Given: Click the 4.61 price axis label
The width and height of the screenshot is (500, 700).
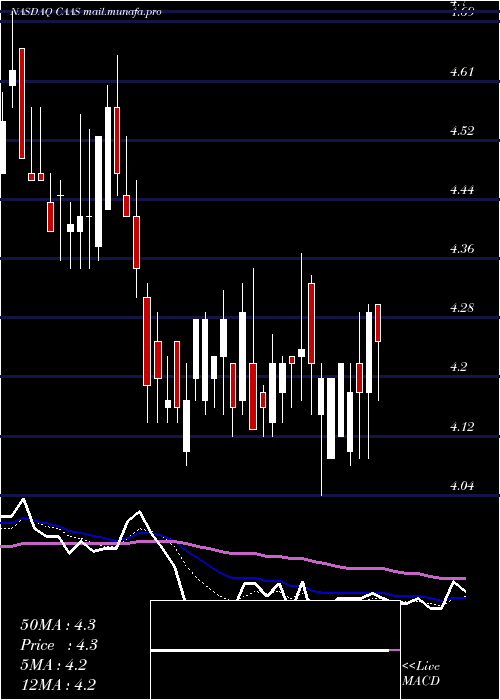Looking at the screenshot, I should (462, 71).
